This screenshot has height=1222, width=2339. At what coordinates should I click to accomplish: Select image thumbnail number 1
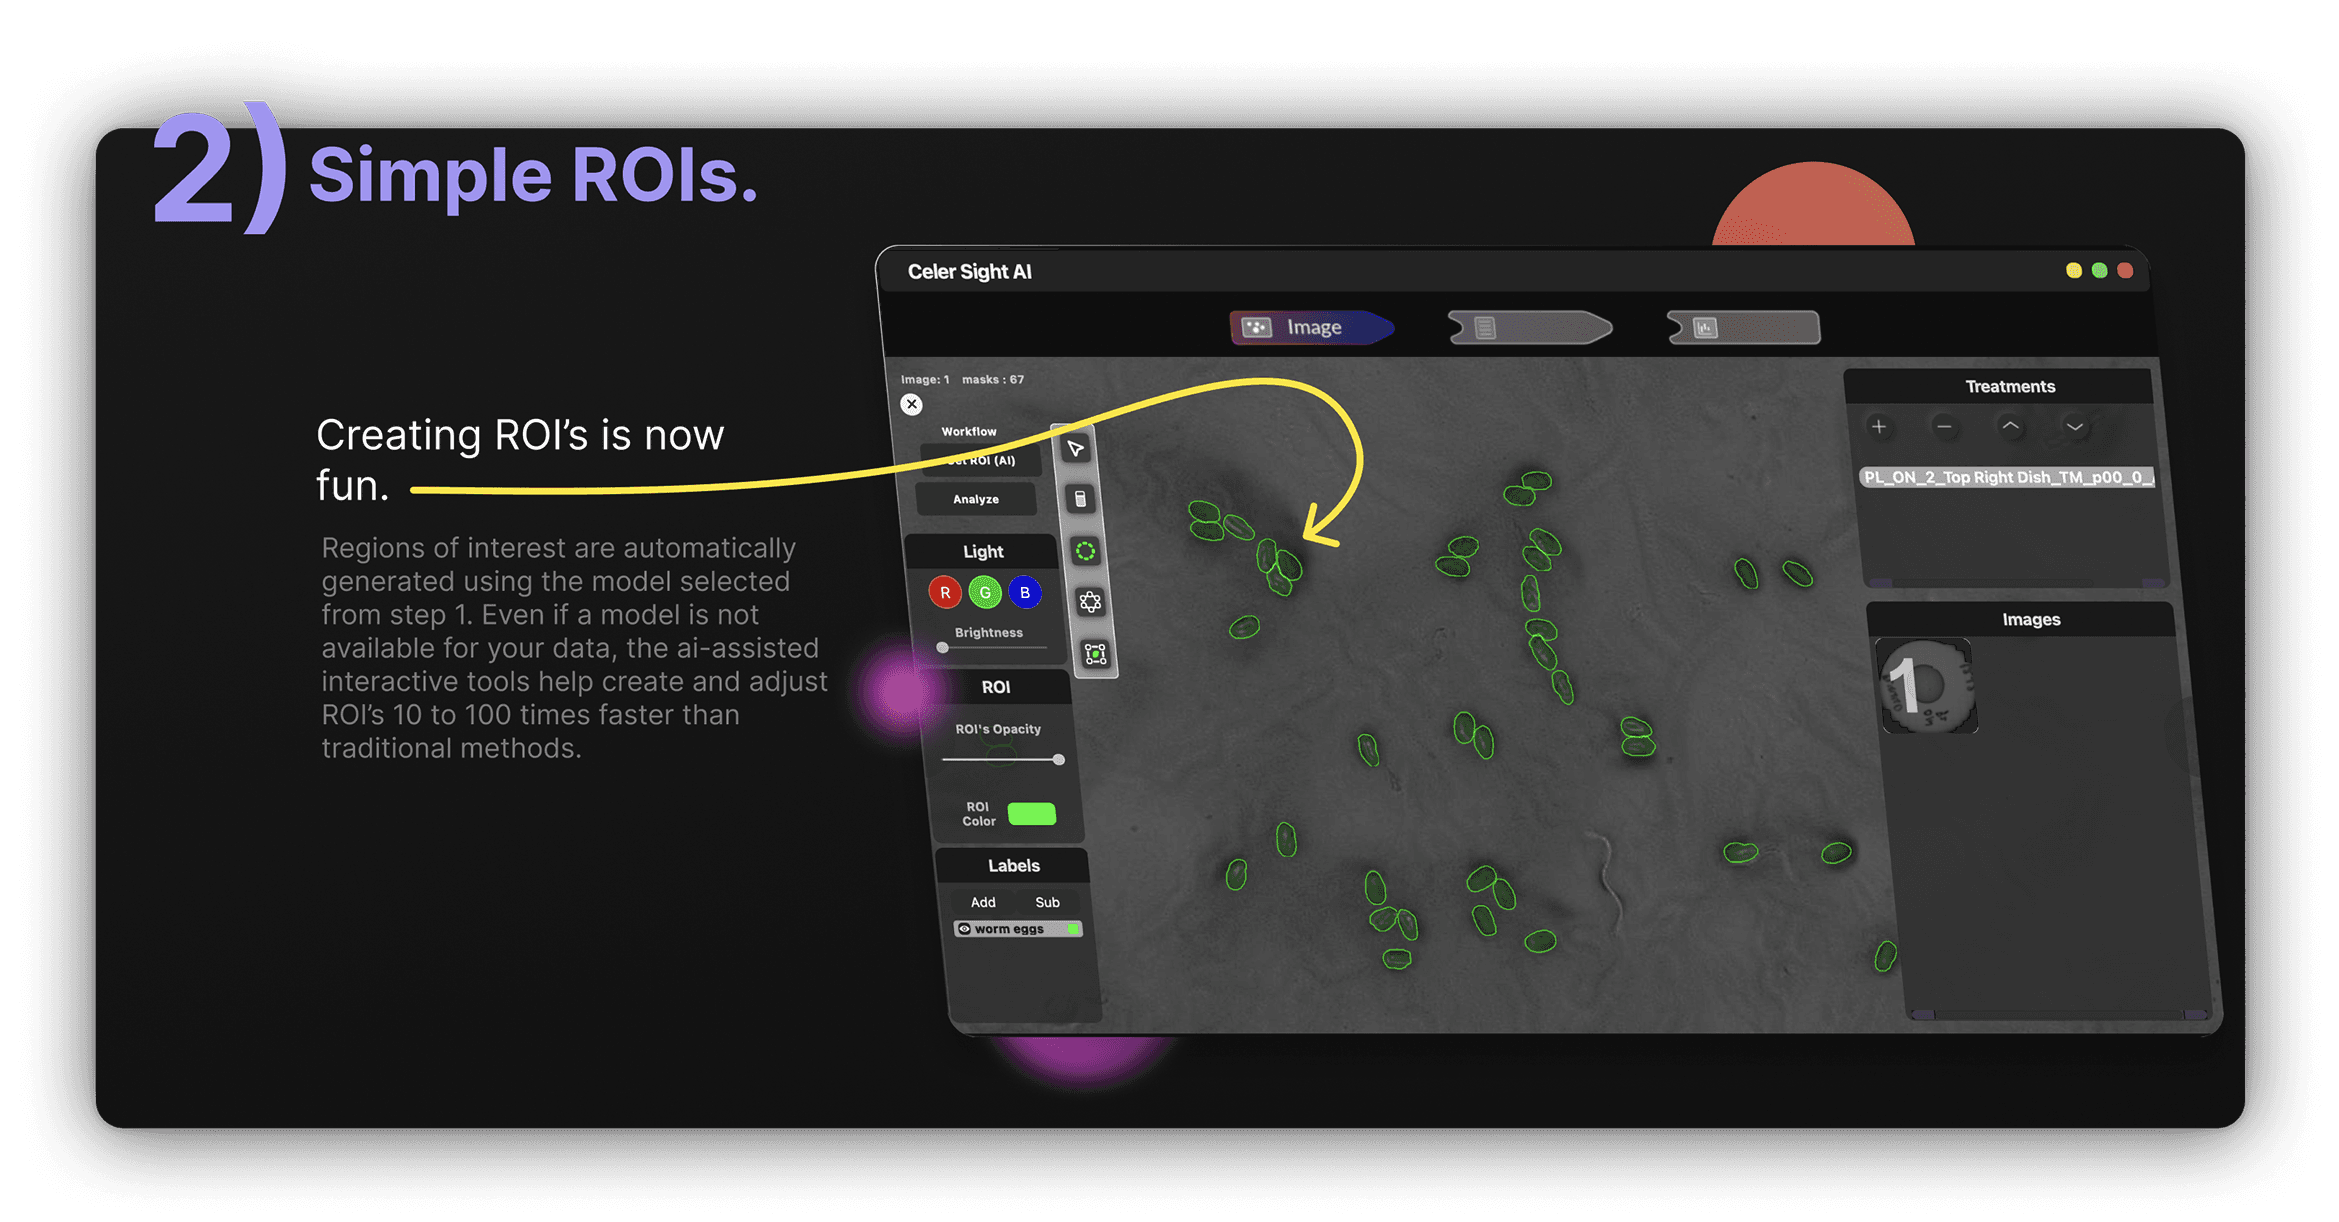pyautogui.click(x=1926, y=687)
